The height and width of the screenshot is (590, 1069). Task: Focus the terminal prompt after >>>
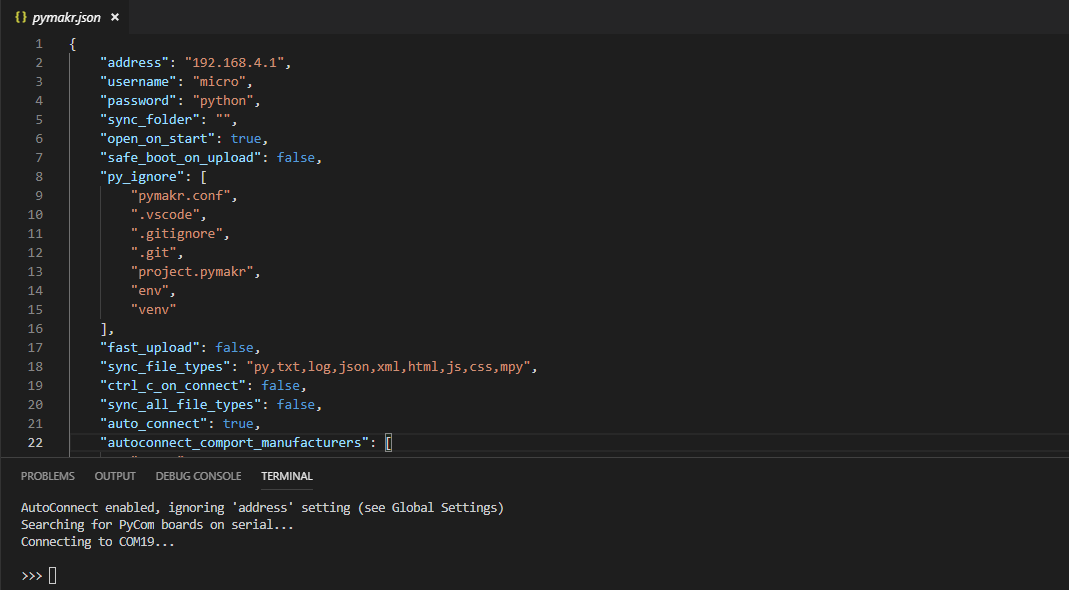click(53, 575)
